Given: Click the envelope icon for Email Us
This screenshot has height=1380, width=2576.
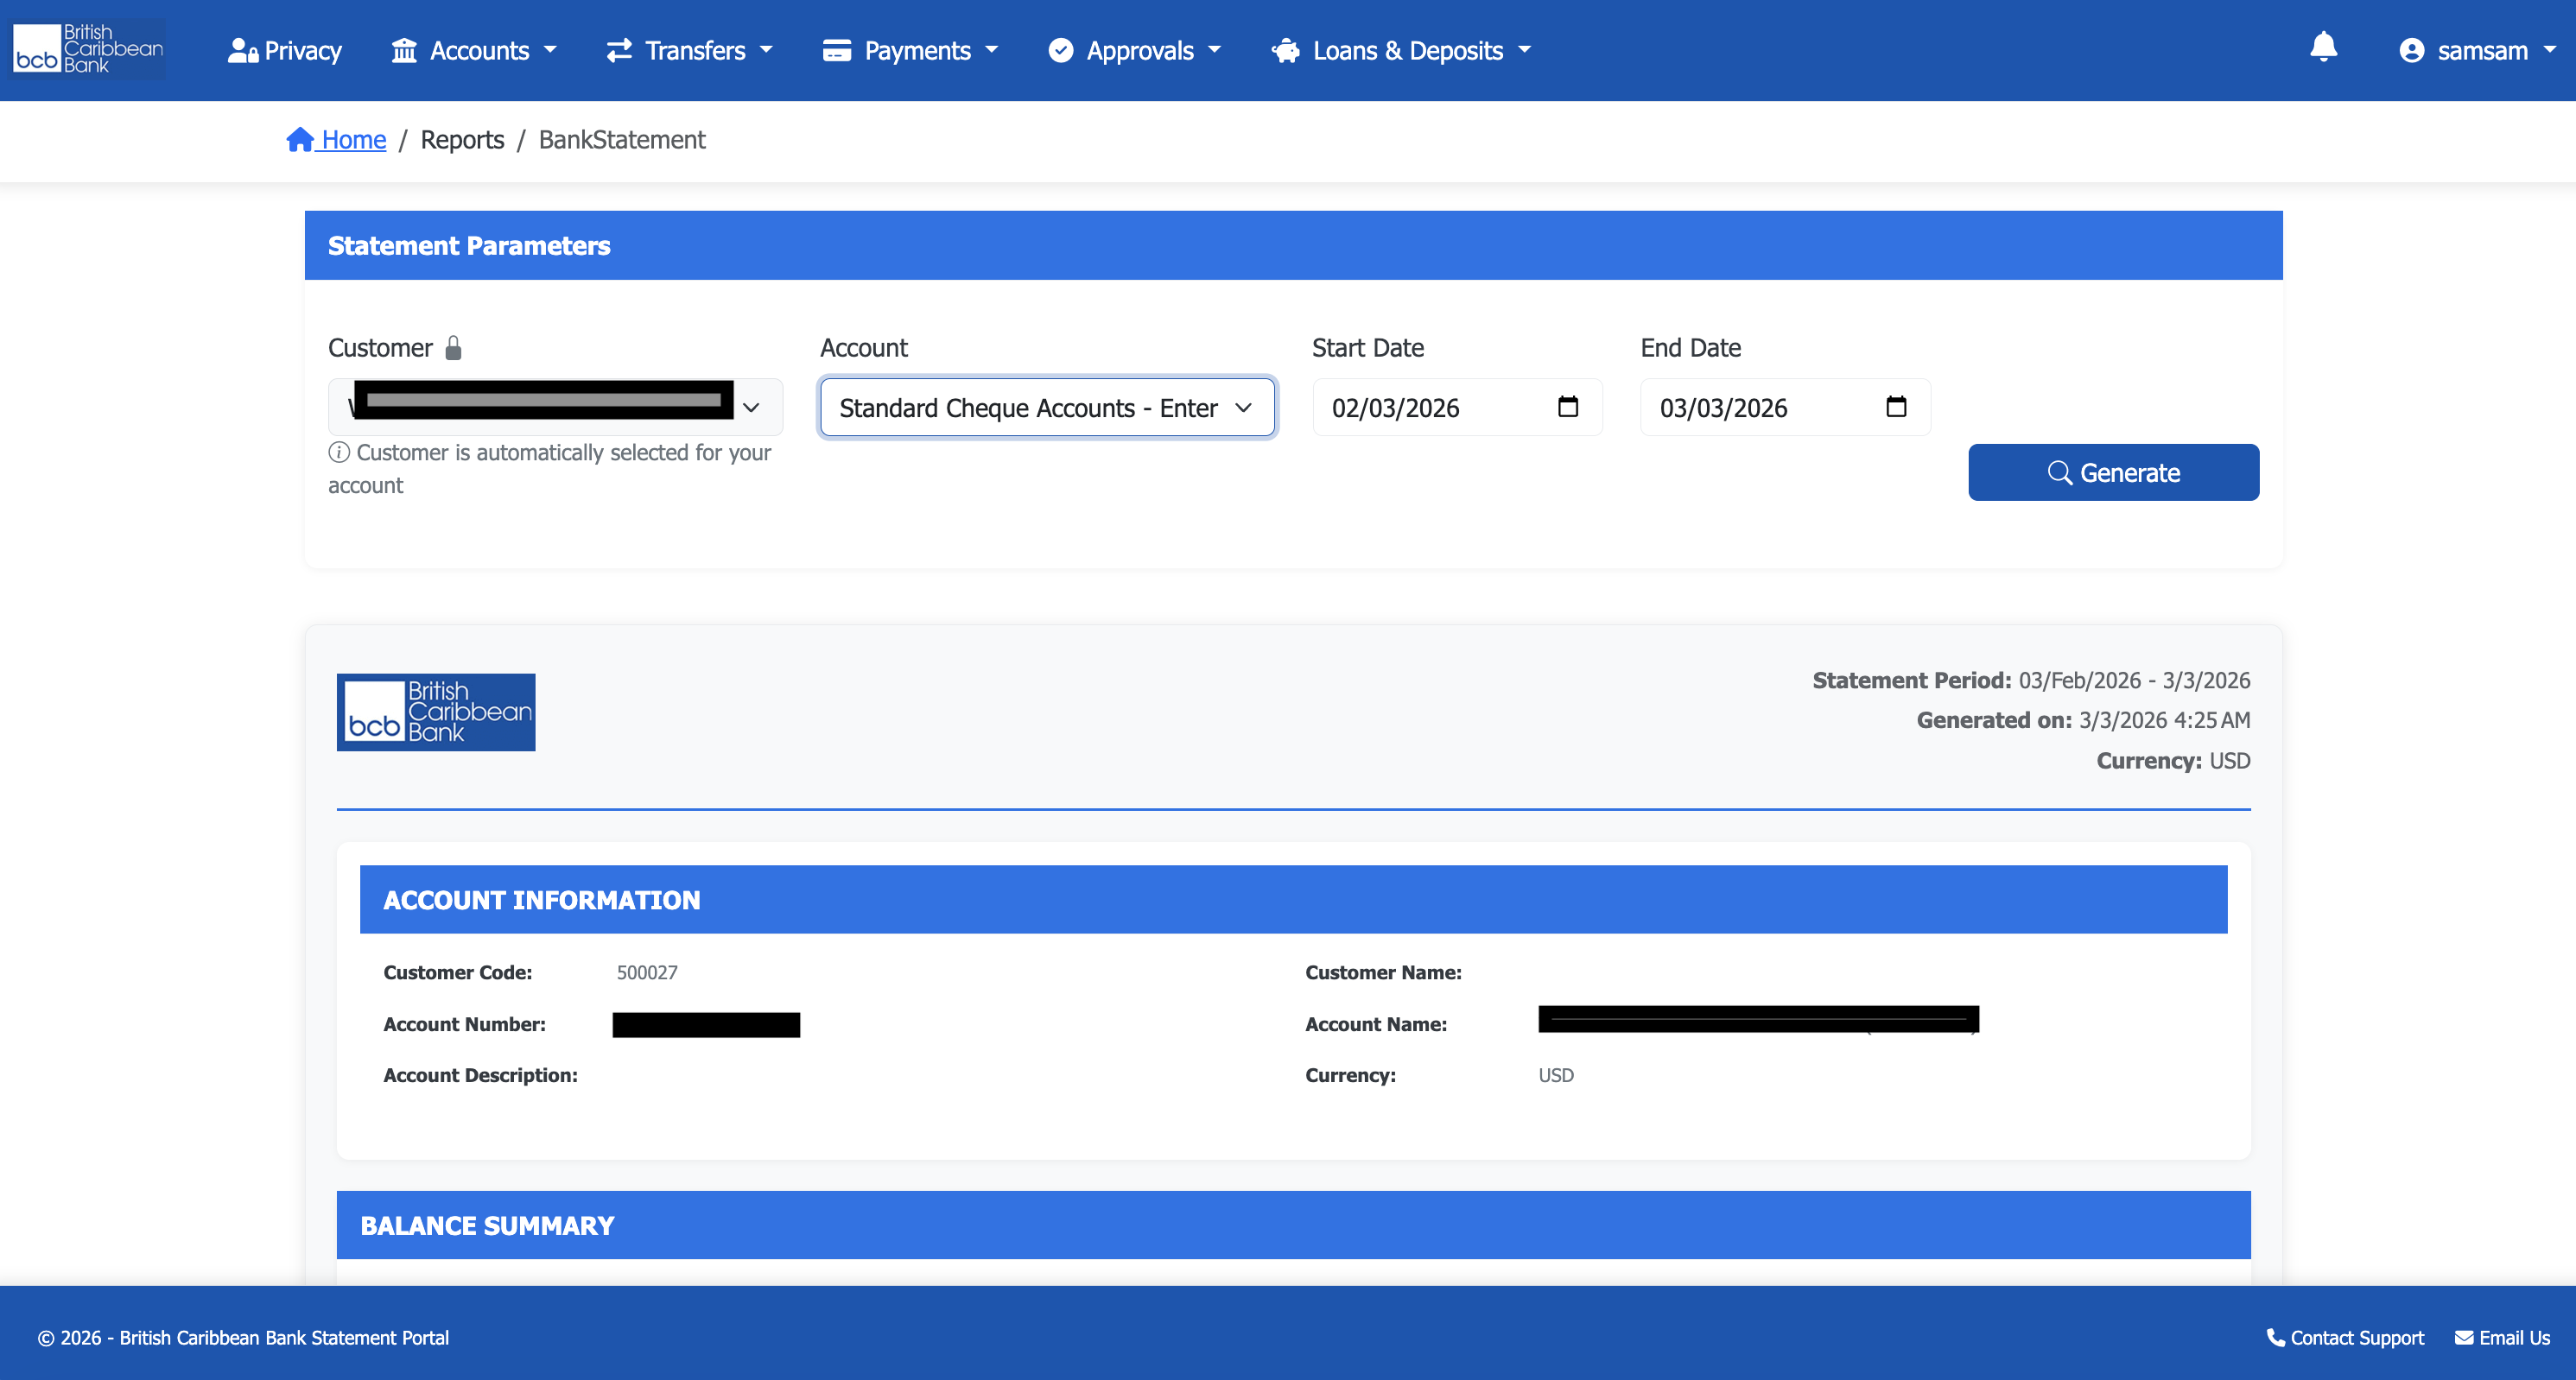Looking at the screenshot, I should (x=2463, y=1337).
